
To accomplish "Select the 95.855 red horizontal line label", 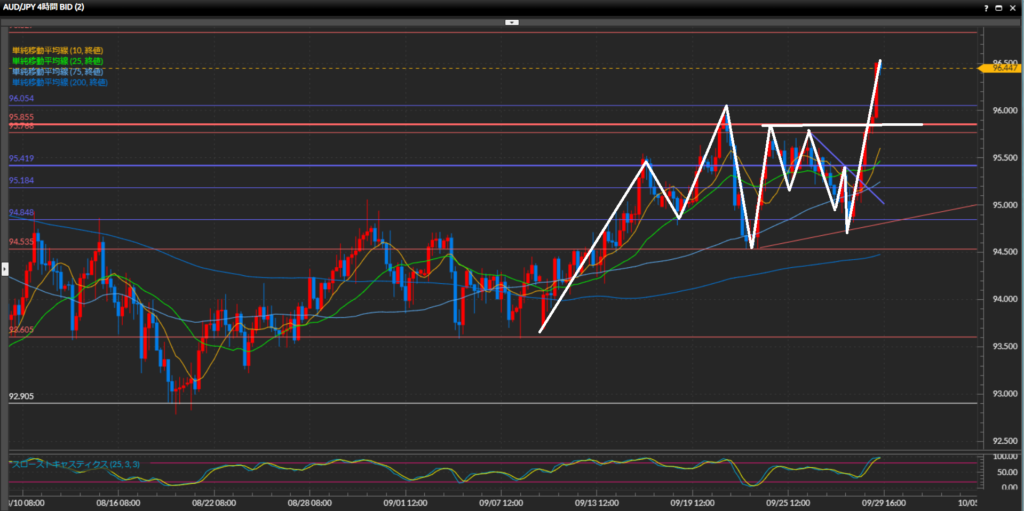I will click(x=22, y=118).
